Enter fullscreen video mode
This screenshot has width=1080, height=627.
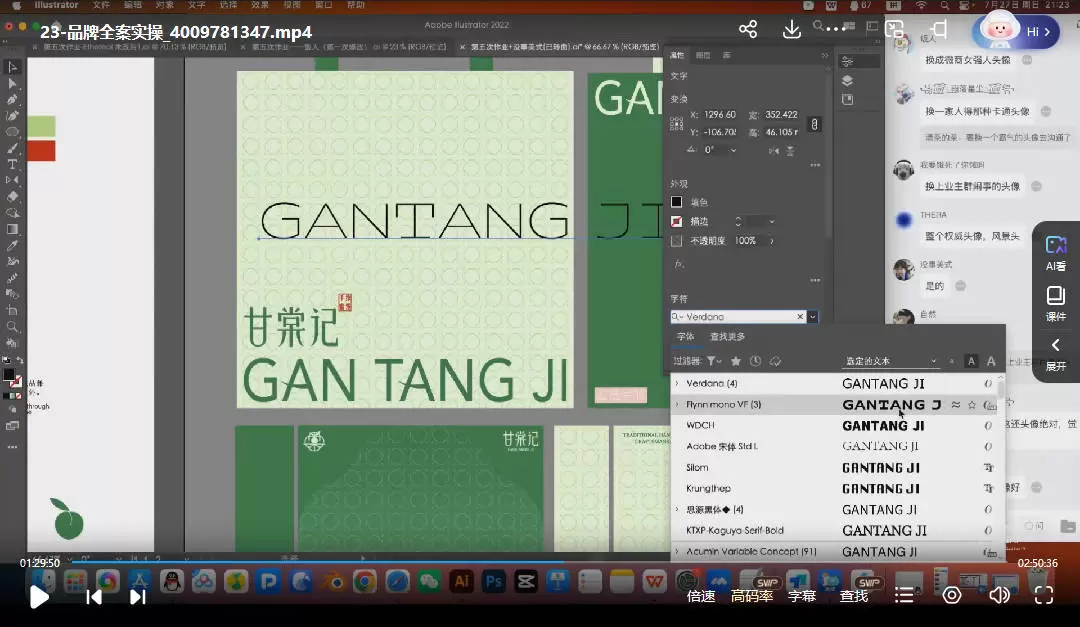coord(1044,595)
